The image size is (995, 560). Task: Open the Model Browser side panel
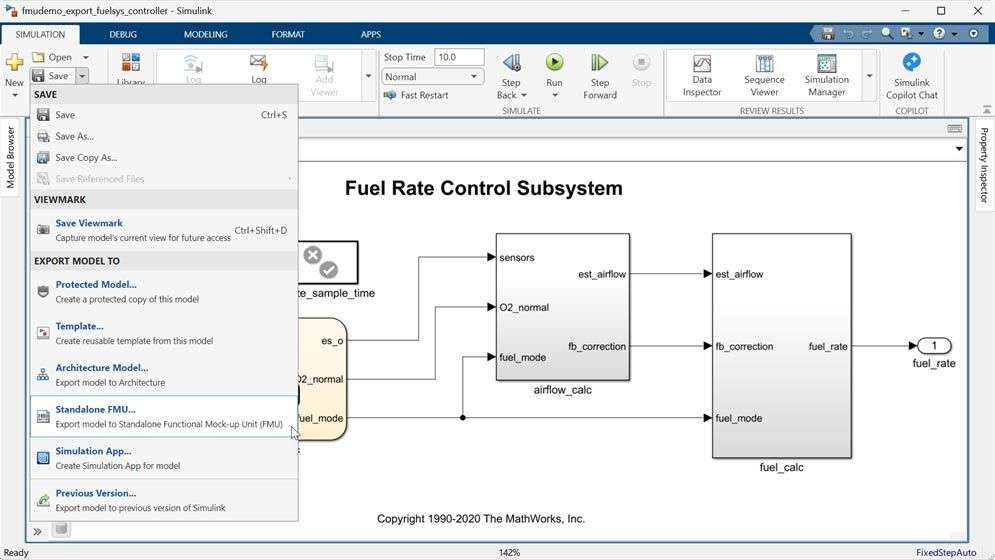[x=11, y=157]
